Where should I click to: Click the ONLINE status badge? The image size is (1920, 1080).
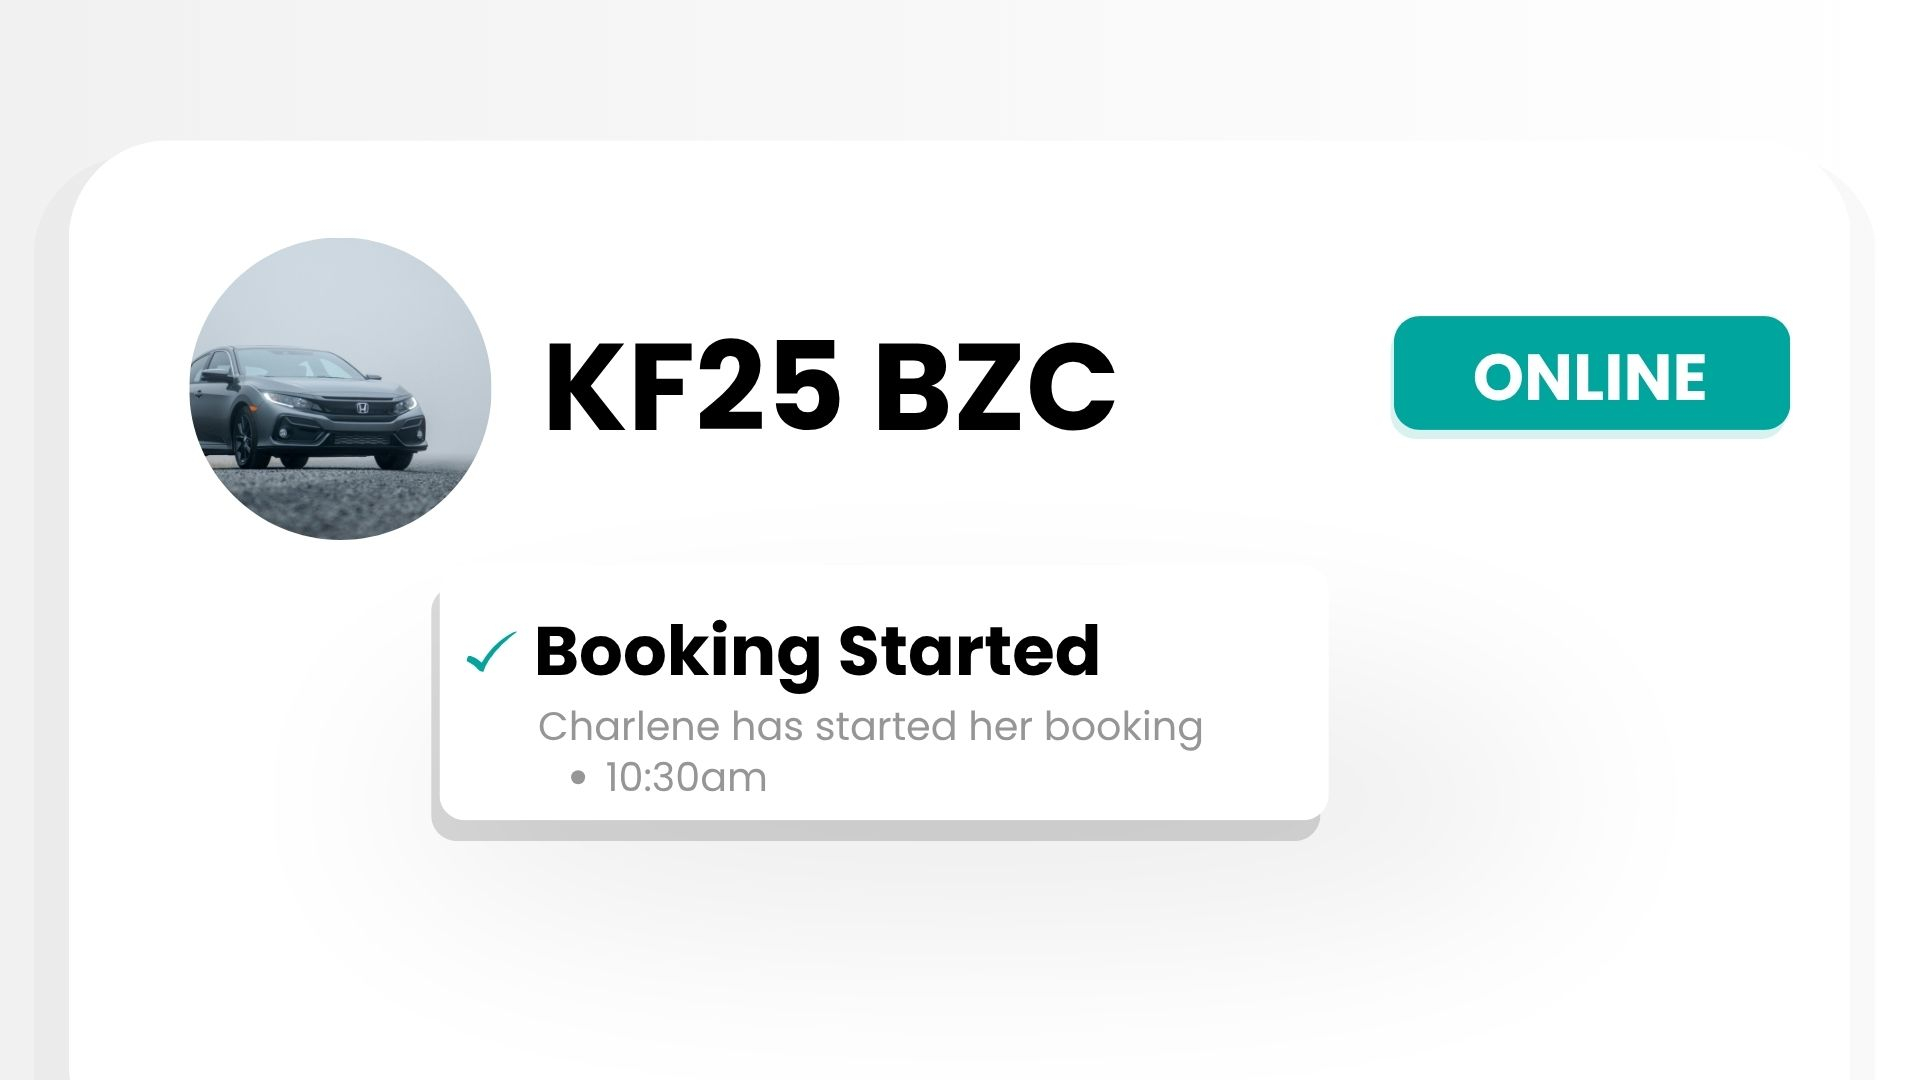tap(1590, 375)
